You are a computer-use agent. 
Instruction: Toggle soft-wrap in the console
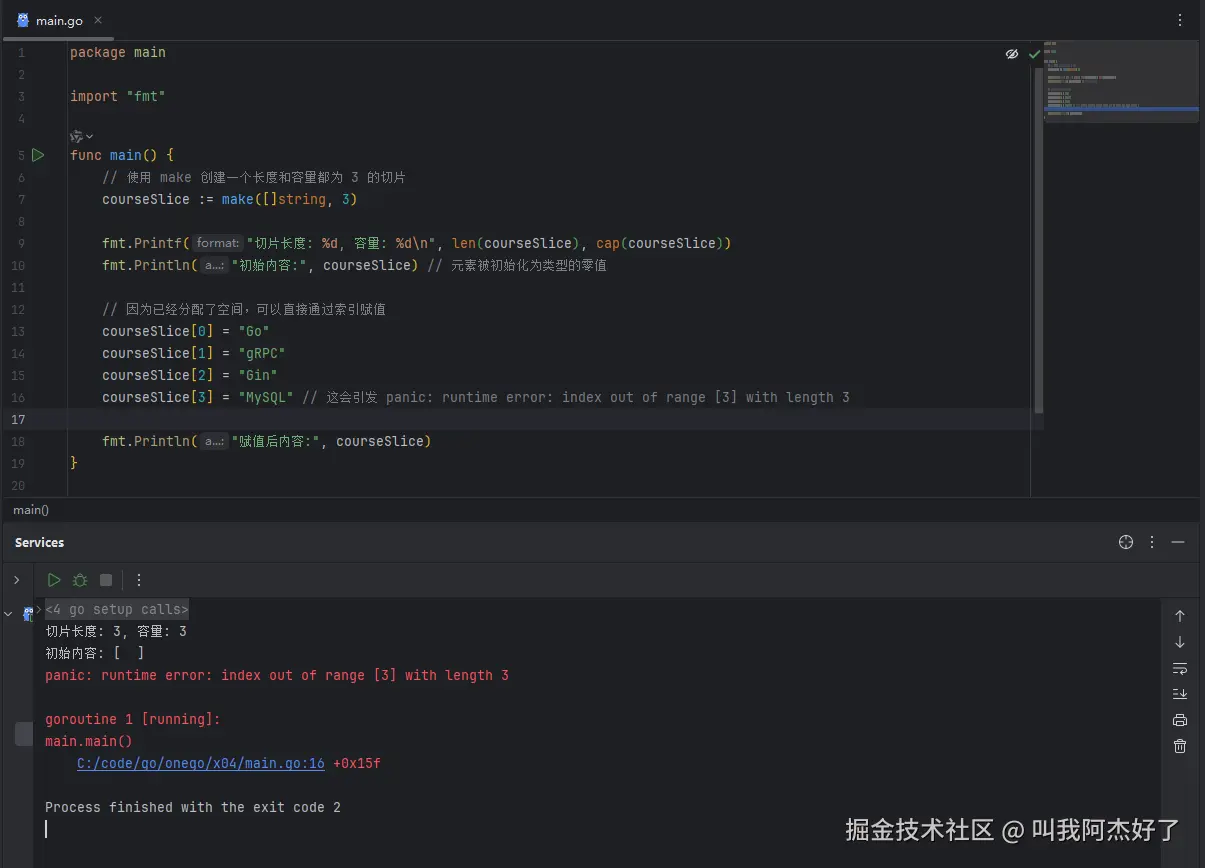[x=1180, y=668]
